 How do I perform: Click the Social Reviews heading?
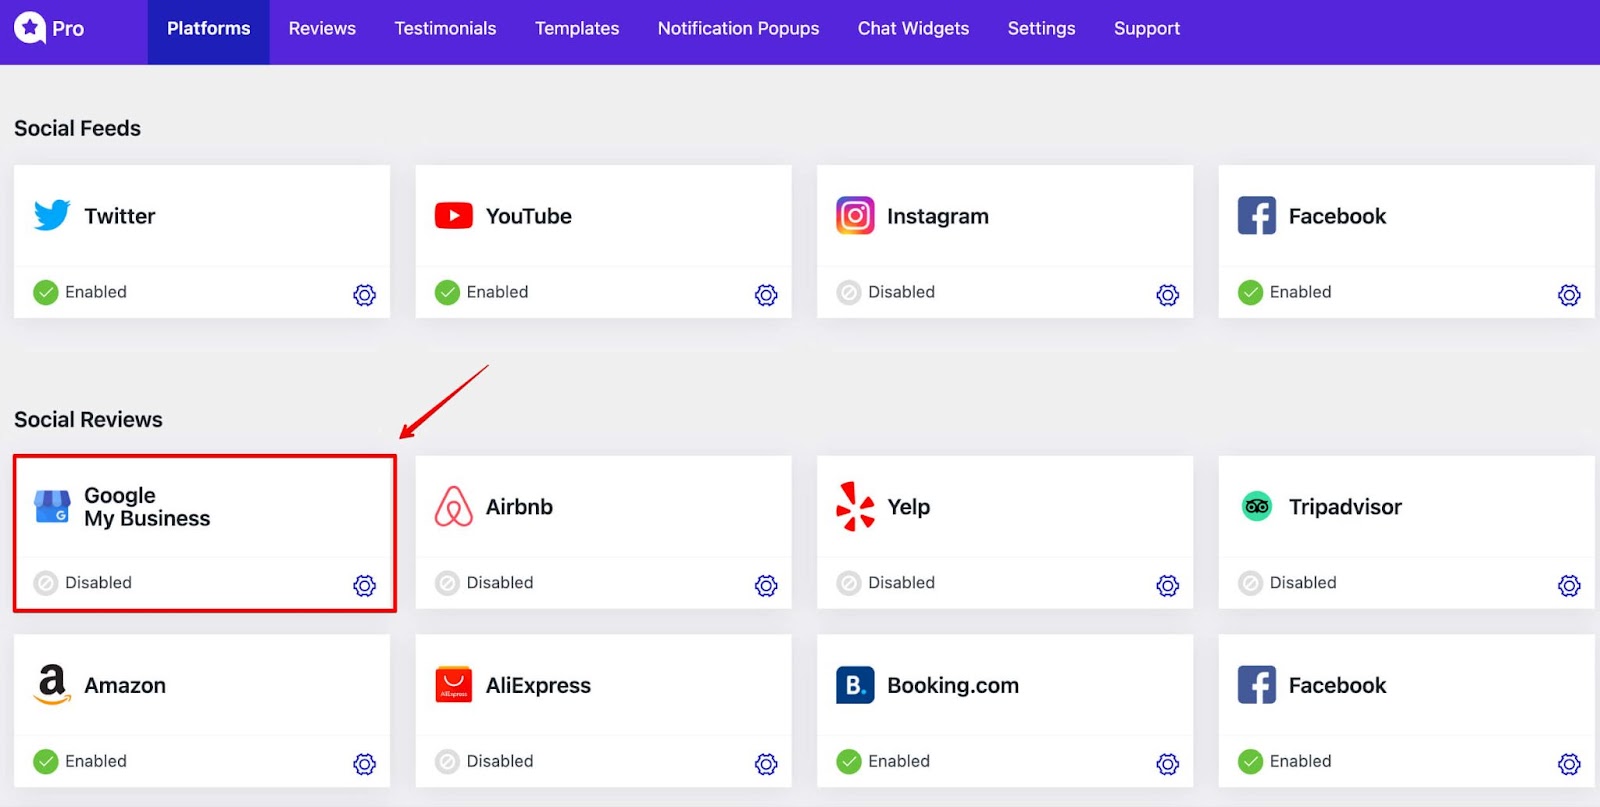point(88,419)
